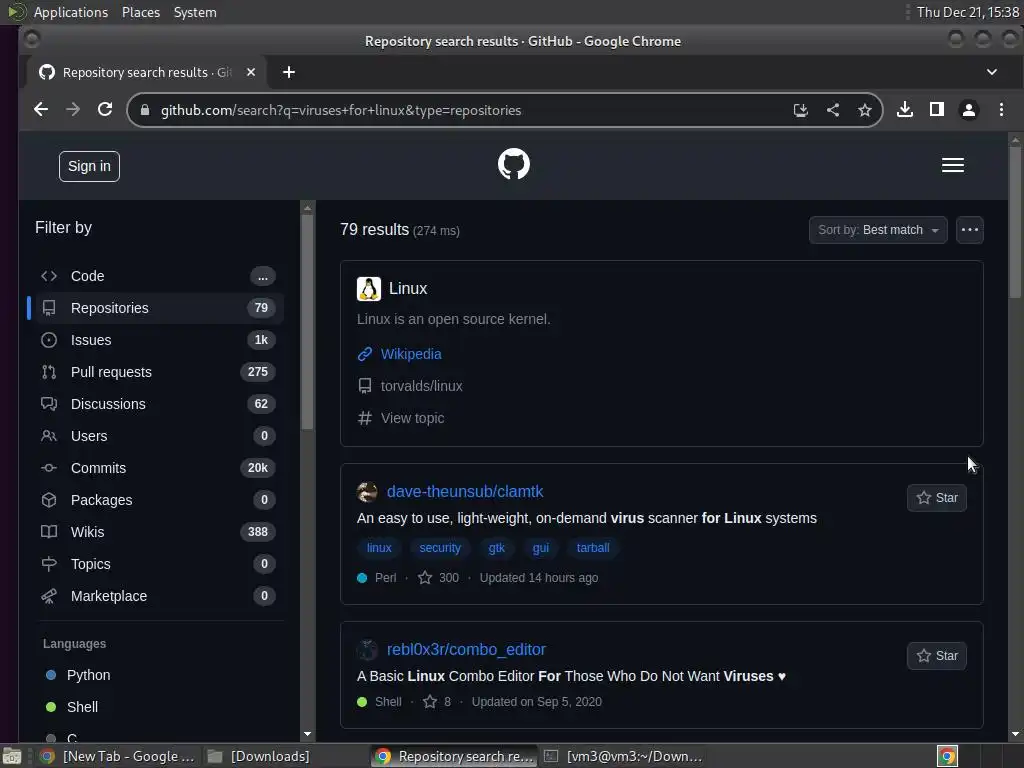
Task: Open Chrome downloads icon in toolbar
Action: coord(904,110)
